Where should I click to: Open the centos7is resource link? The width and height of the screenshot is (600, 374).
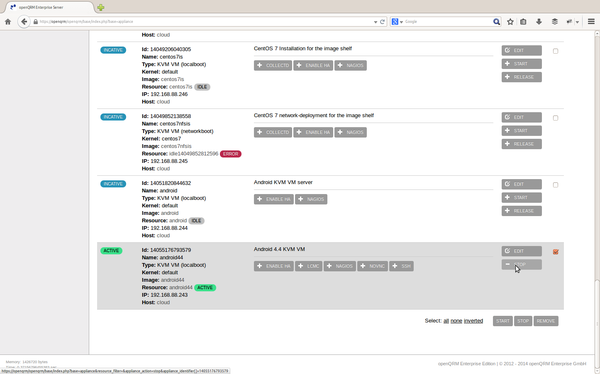pos(181,87)
